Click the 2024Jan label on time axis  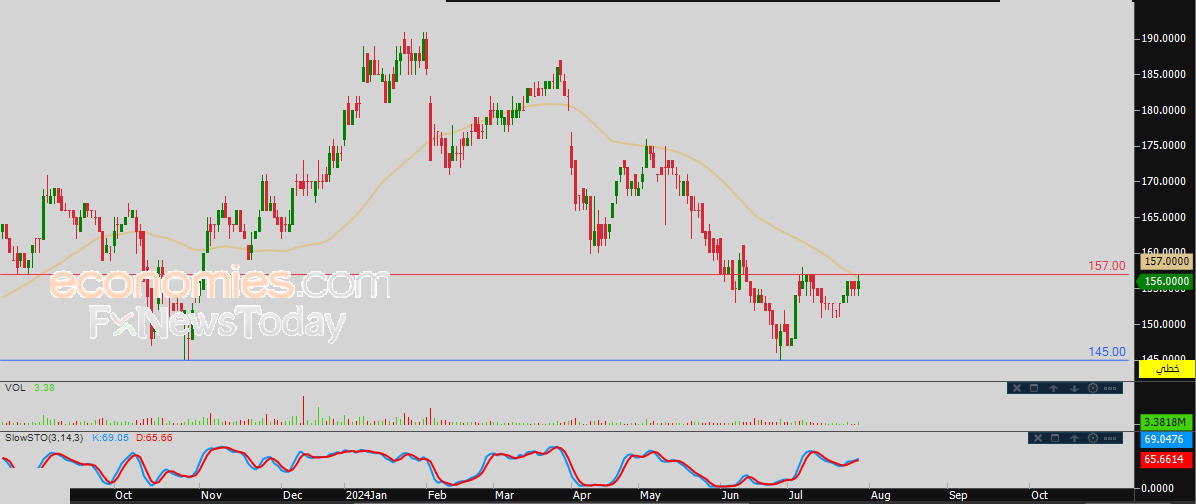pyautogui.click(x=367, y=496)
